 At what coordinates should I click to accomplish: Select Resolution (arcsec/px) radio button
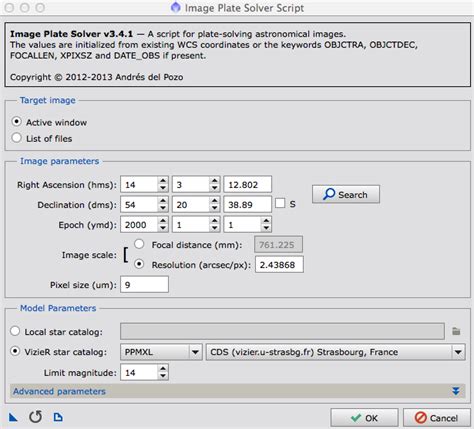click(139, 264)
